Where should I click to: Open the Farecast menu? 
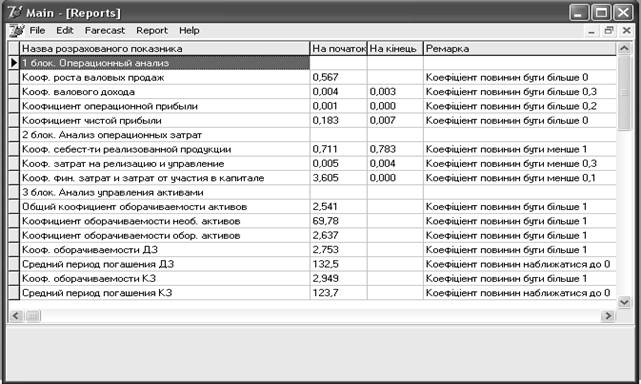tap(105, 31)
